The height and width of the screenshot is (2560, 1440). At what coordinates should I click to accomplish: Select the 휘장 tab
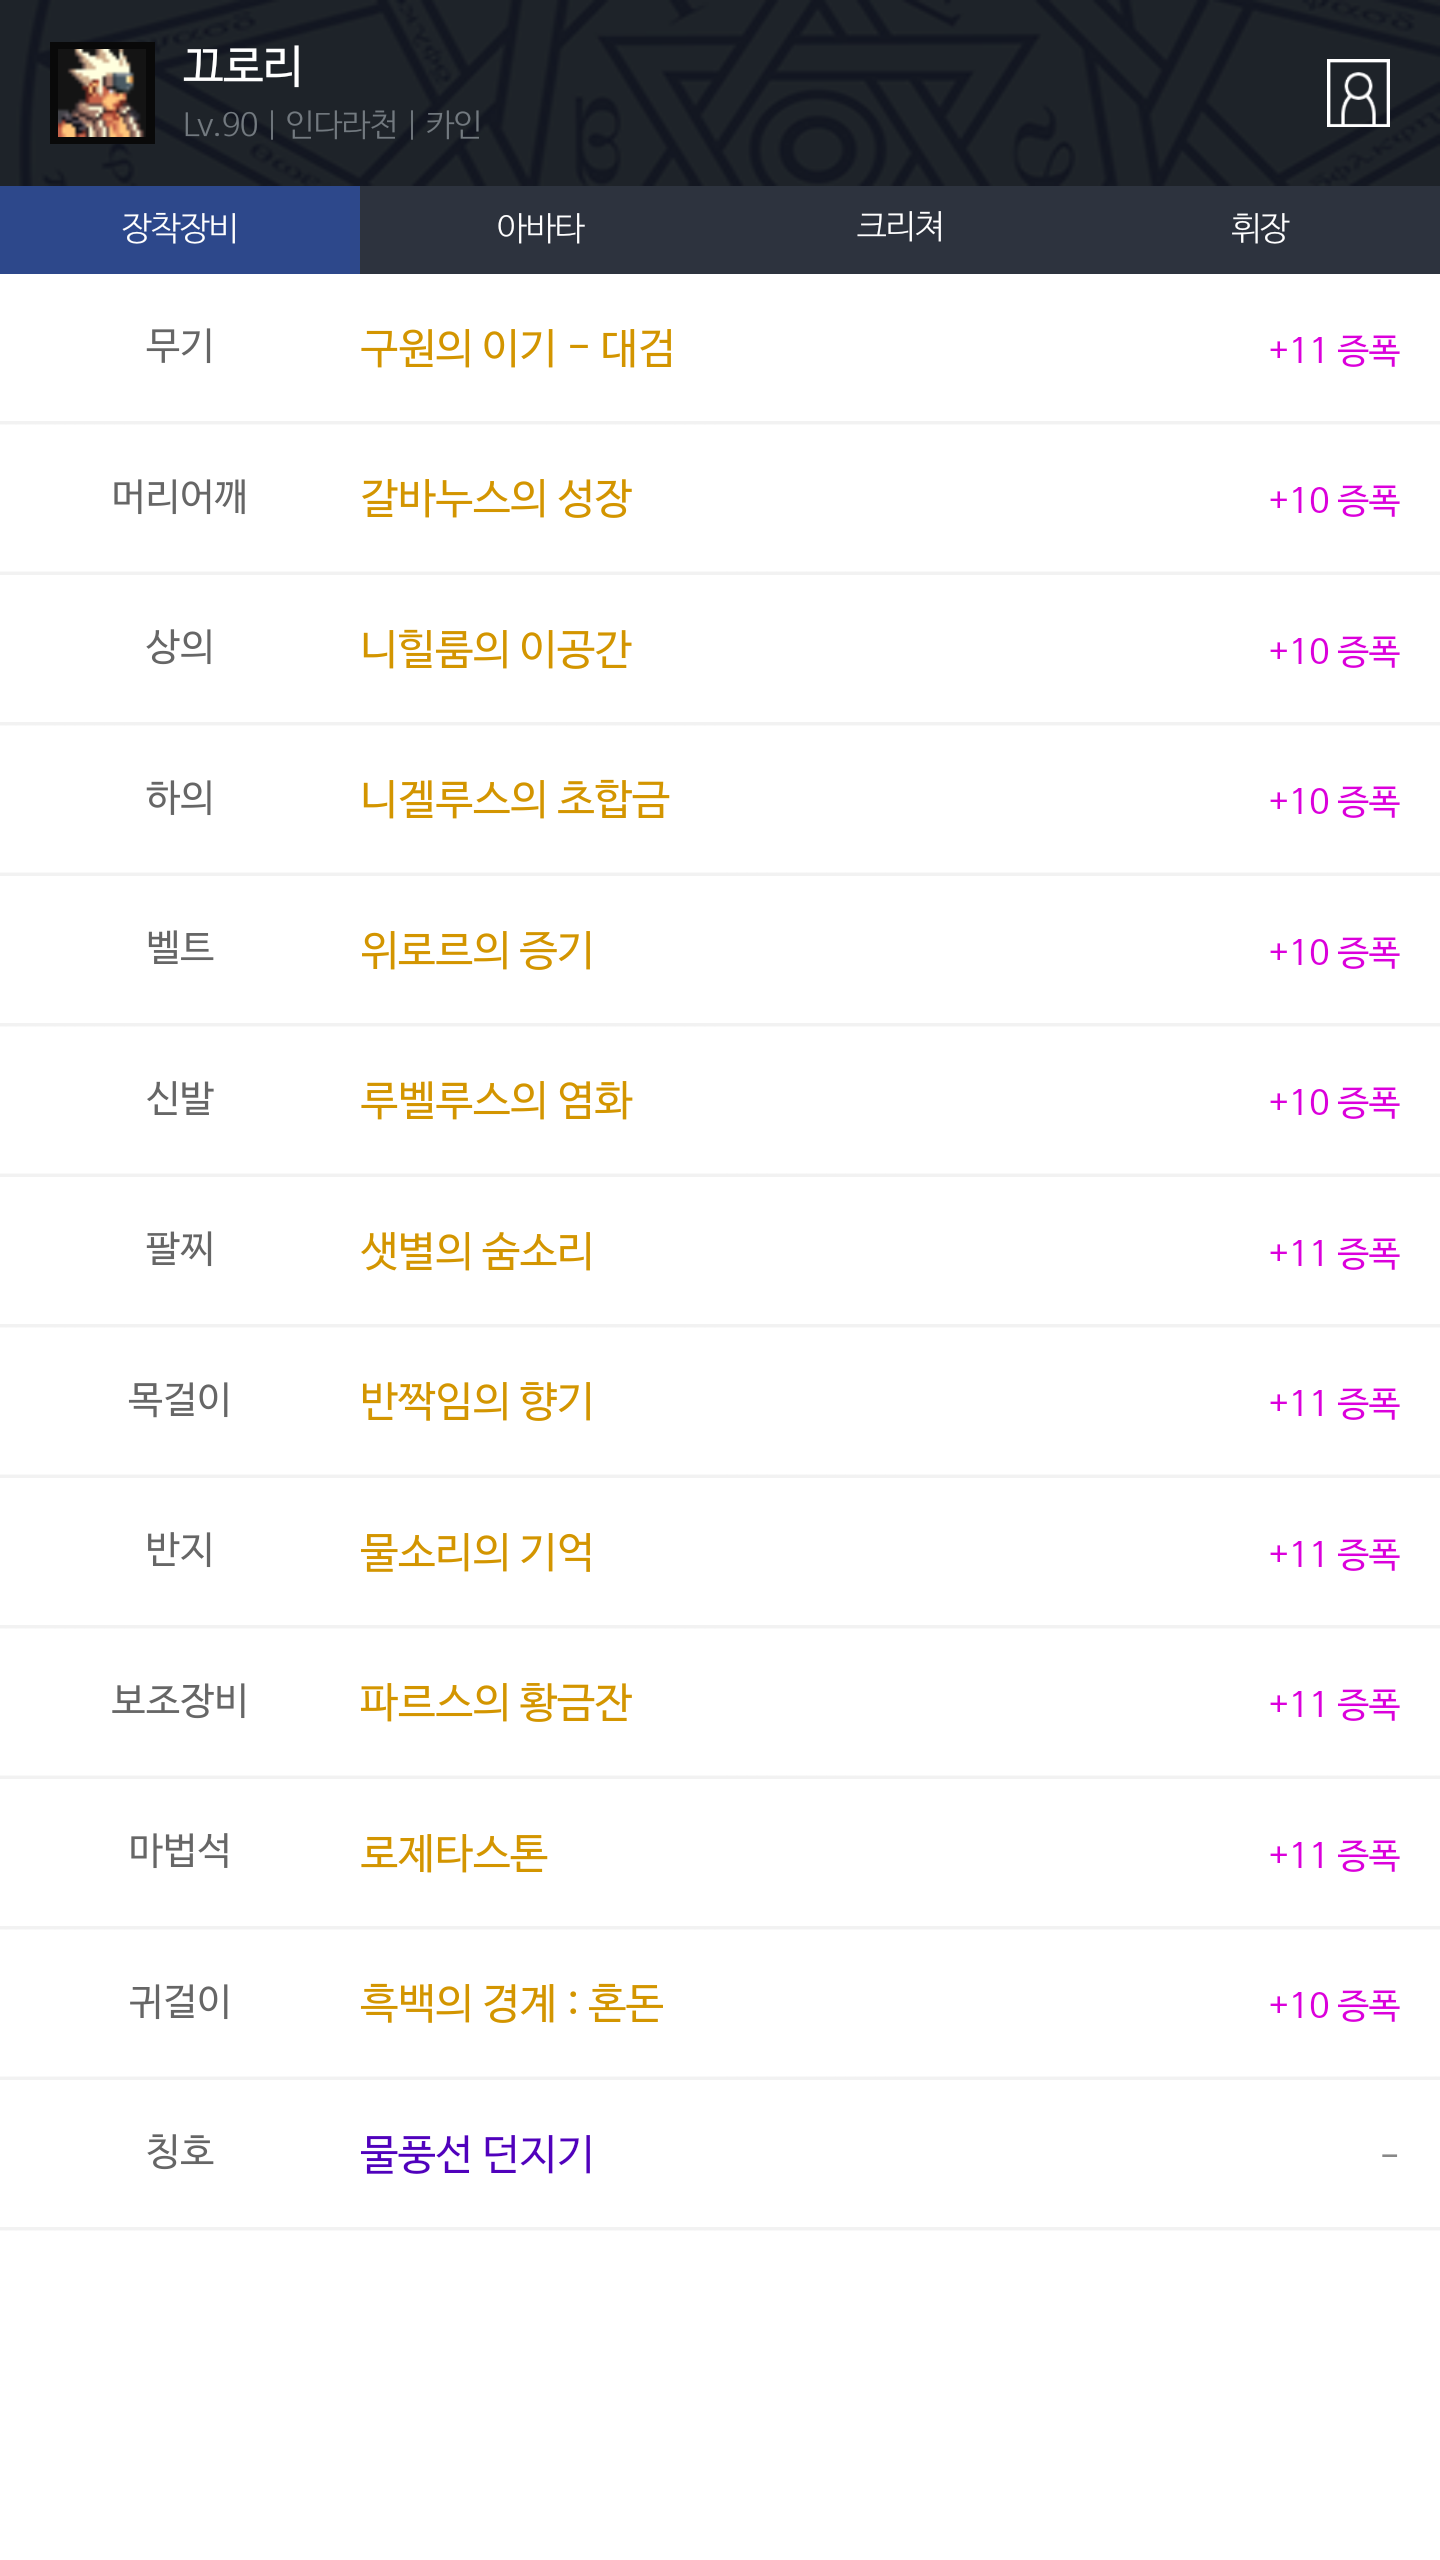tap(1260, 229)
